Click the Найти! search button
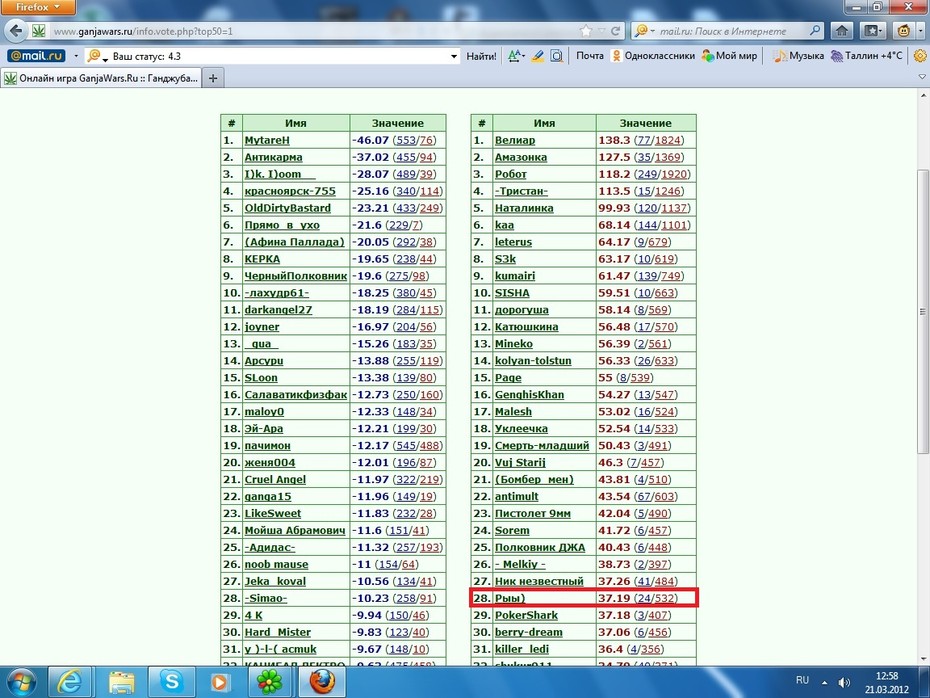This screenshot has height=698, width=930. tap(481, 56)
